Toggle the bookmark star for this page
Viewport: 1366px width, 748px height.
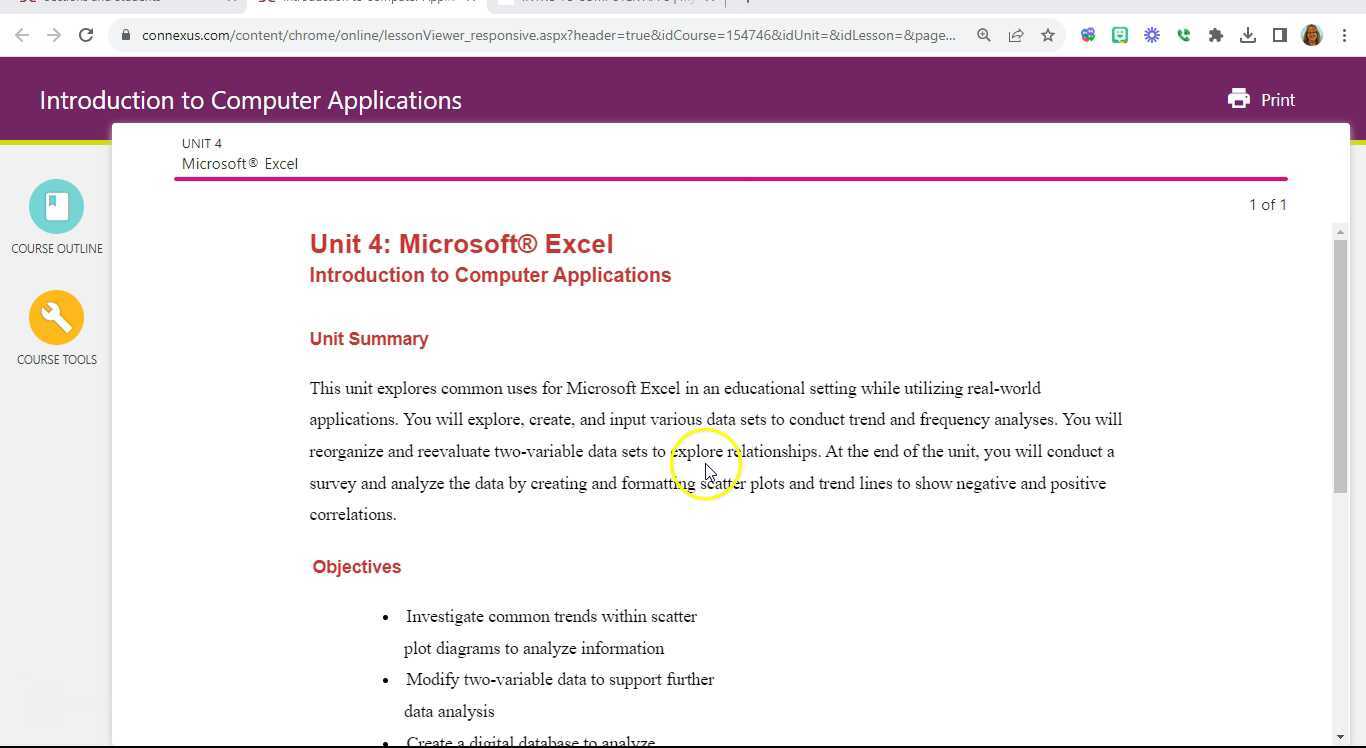1048,34
